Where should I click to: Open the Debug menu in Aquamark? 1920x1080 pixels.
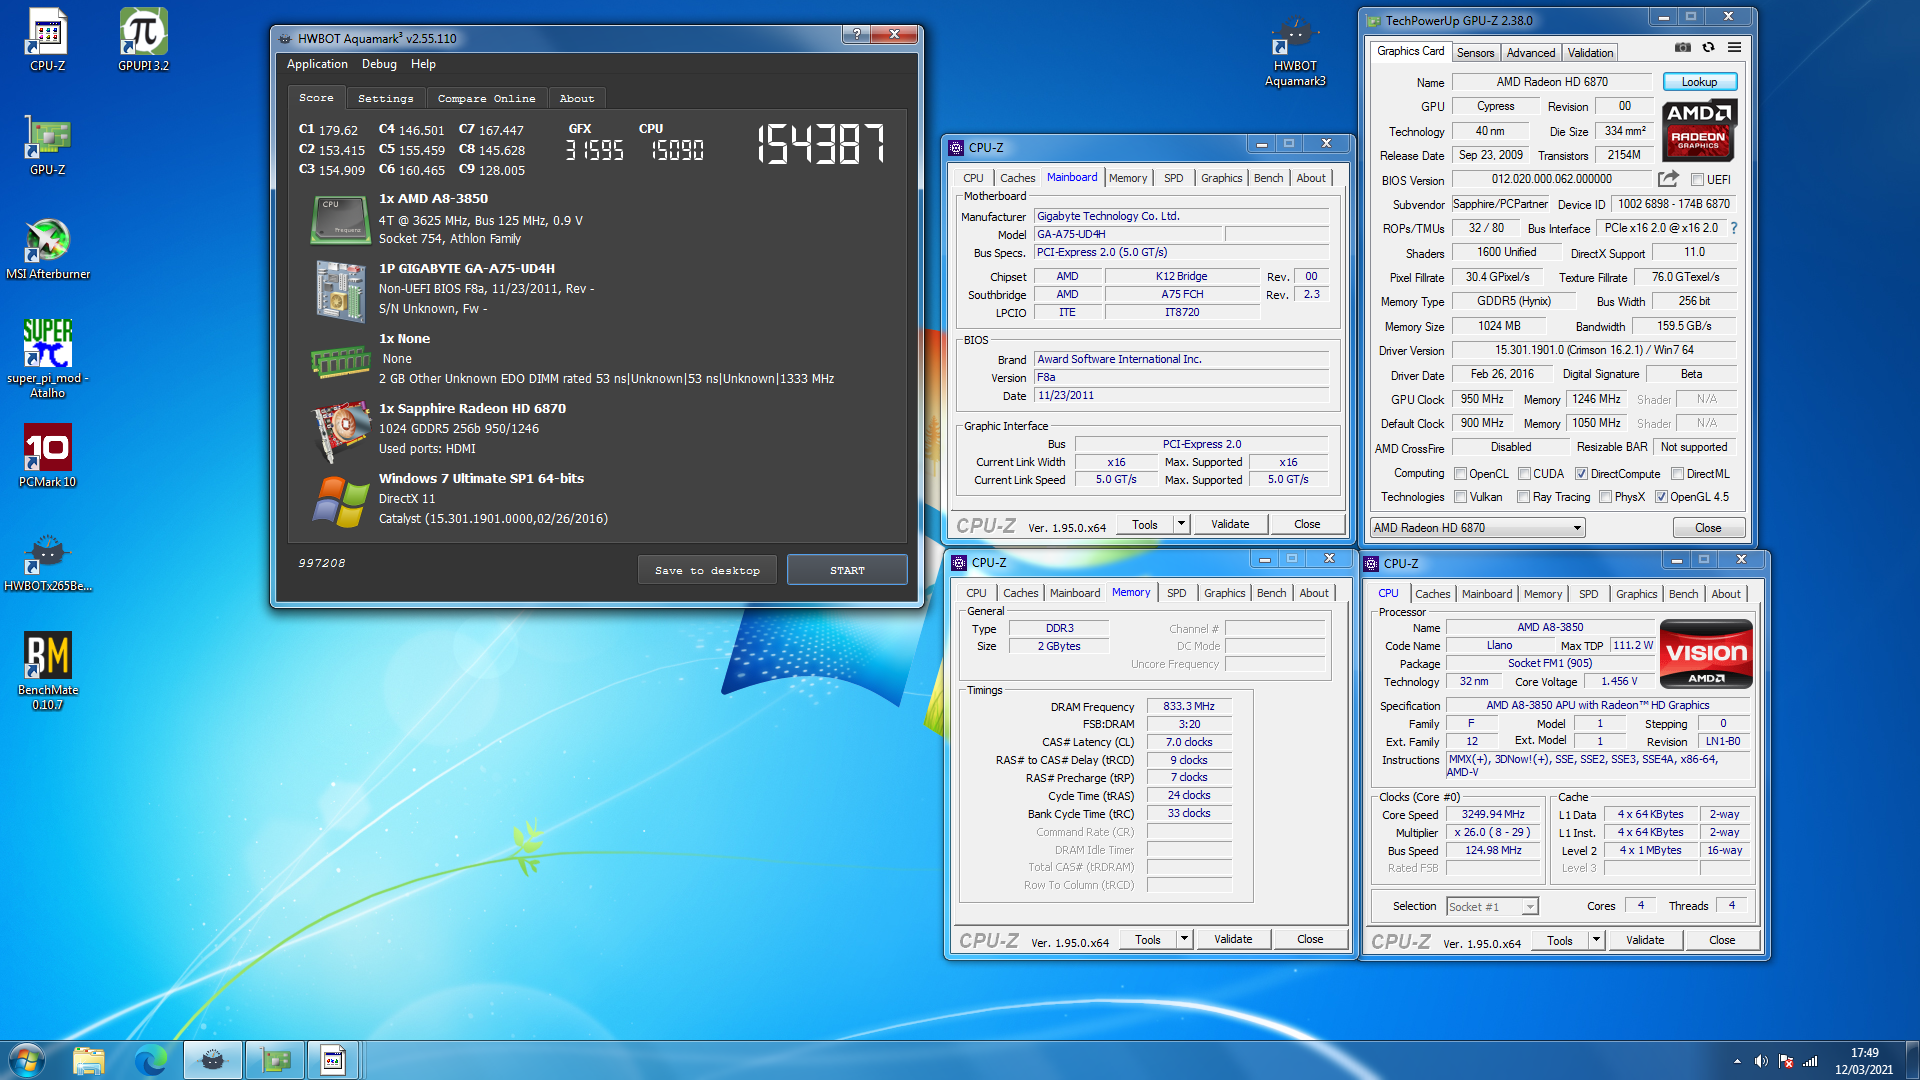pos(379,64)
